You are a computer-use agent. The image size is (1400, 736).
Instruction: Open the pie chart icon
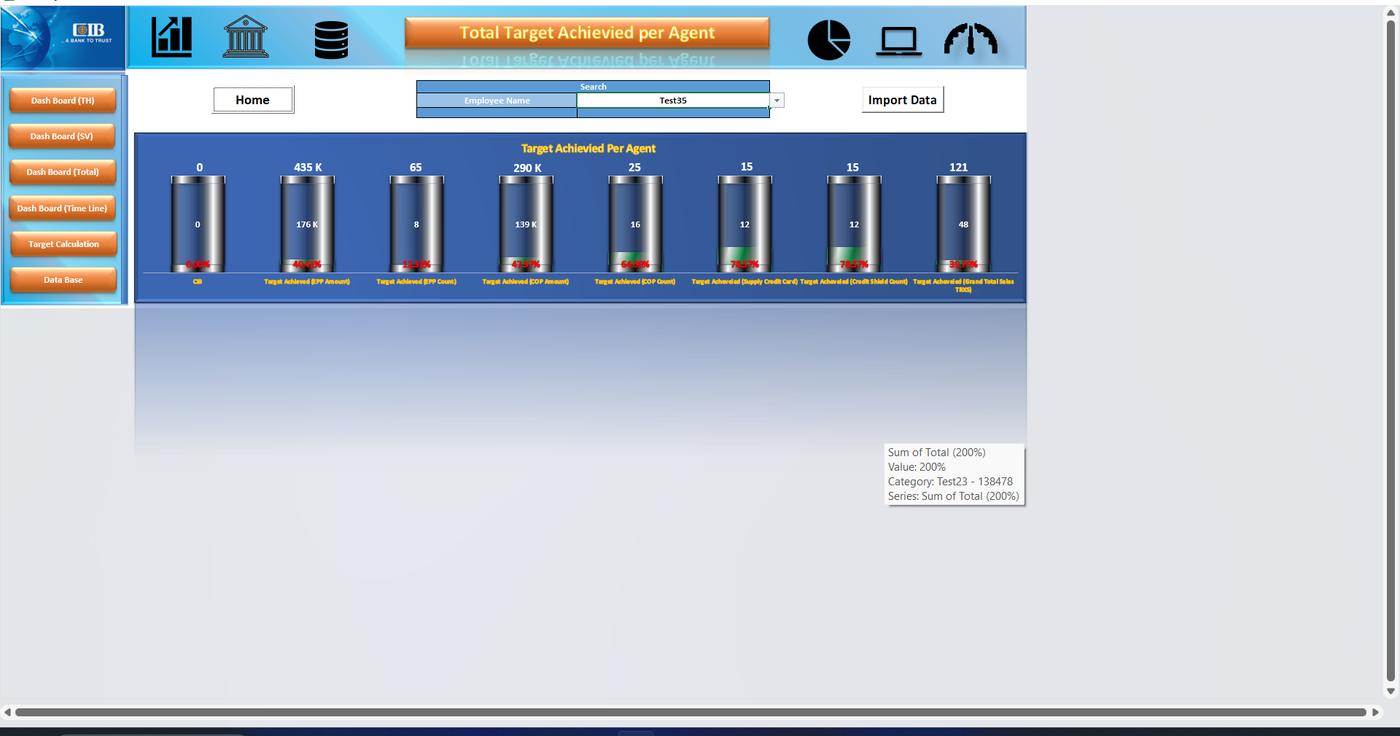pos(828,39)
